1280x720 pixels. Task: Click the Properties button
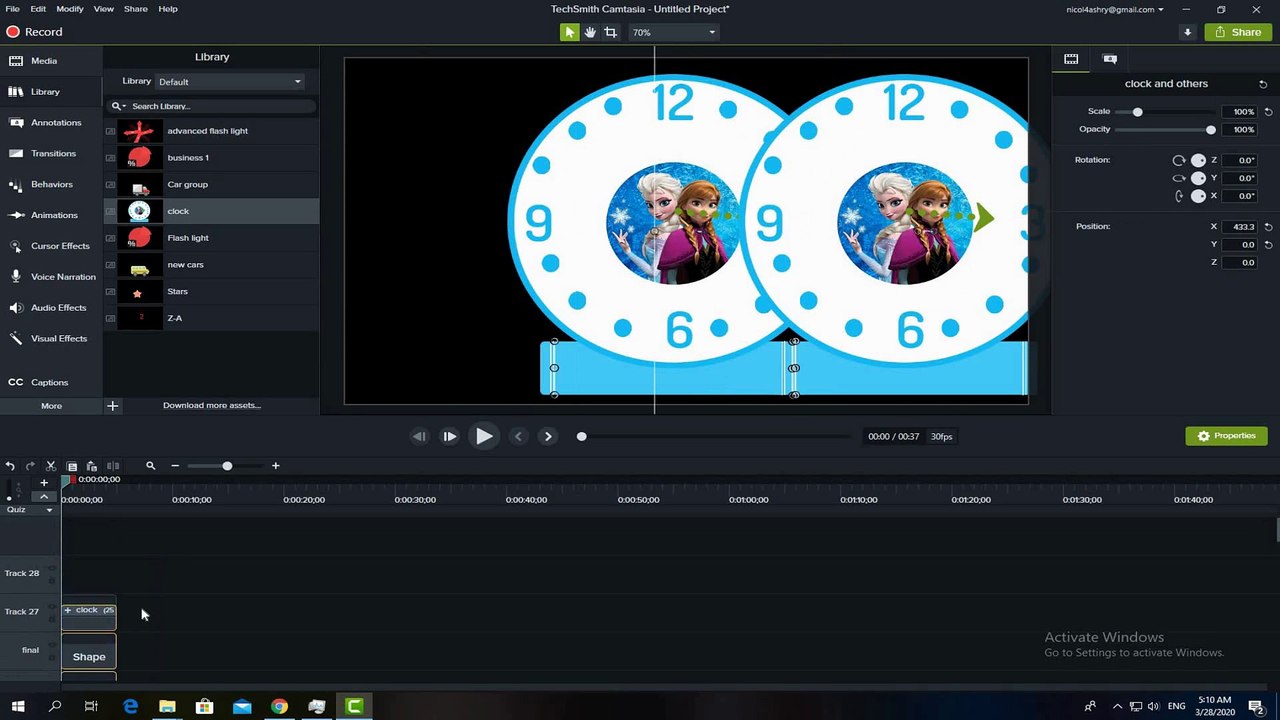(1227, 436)
